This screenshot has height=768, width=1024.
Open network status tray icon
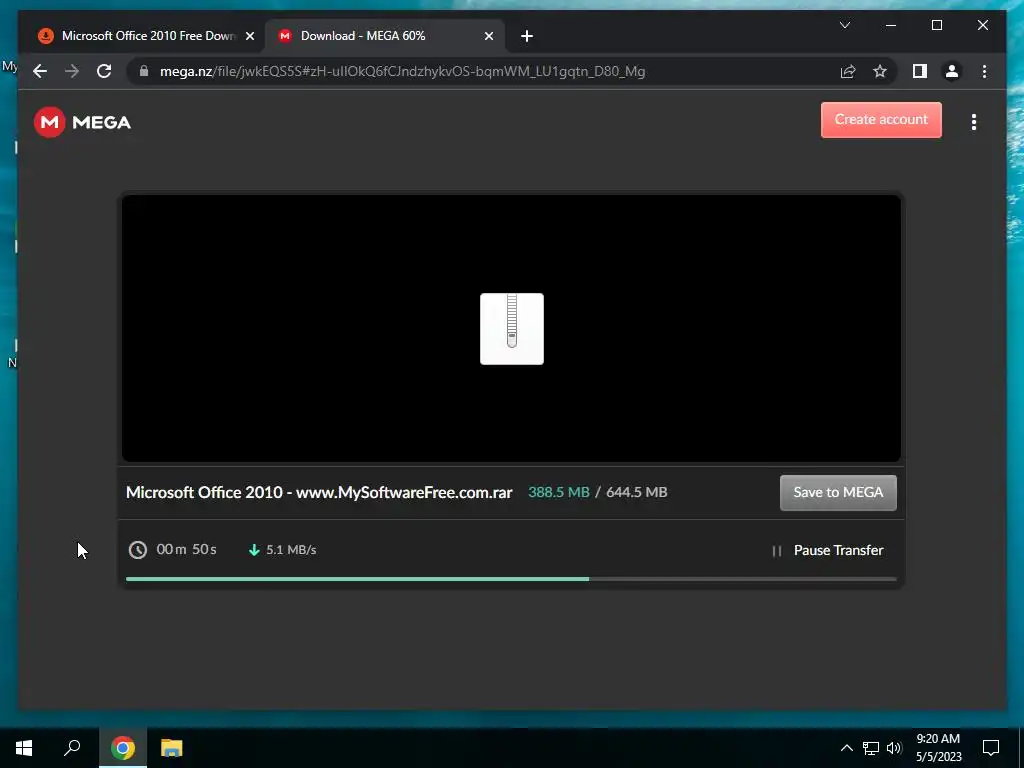pos(871,748)
